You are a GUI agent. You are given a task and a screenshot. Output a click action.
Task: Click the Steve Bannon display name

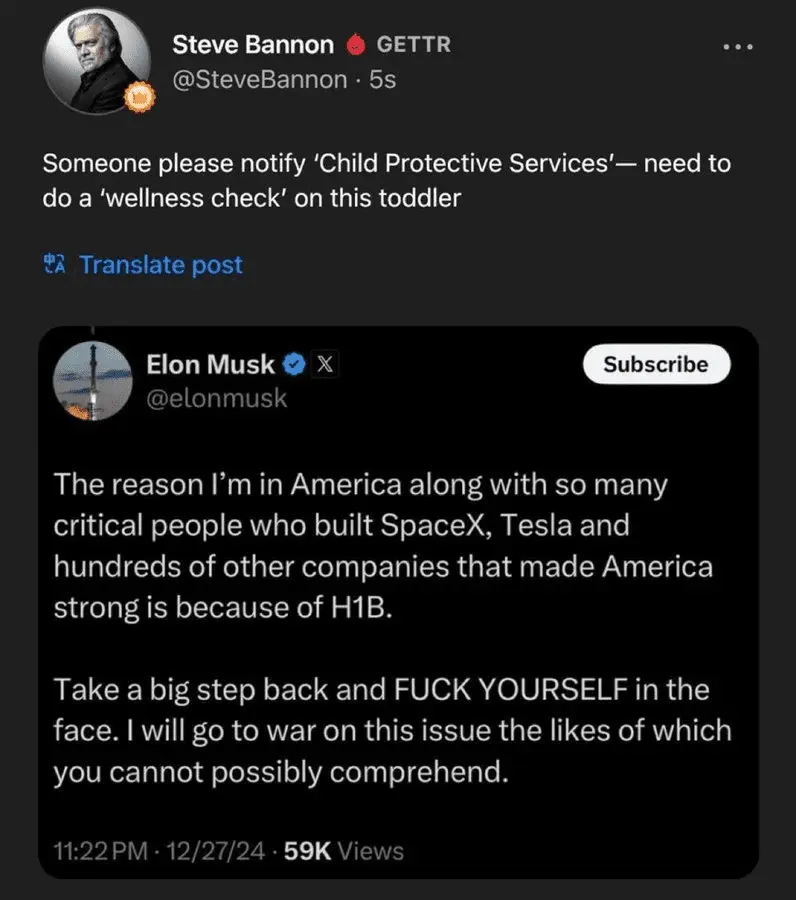point(253,45)
